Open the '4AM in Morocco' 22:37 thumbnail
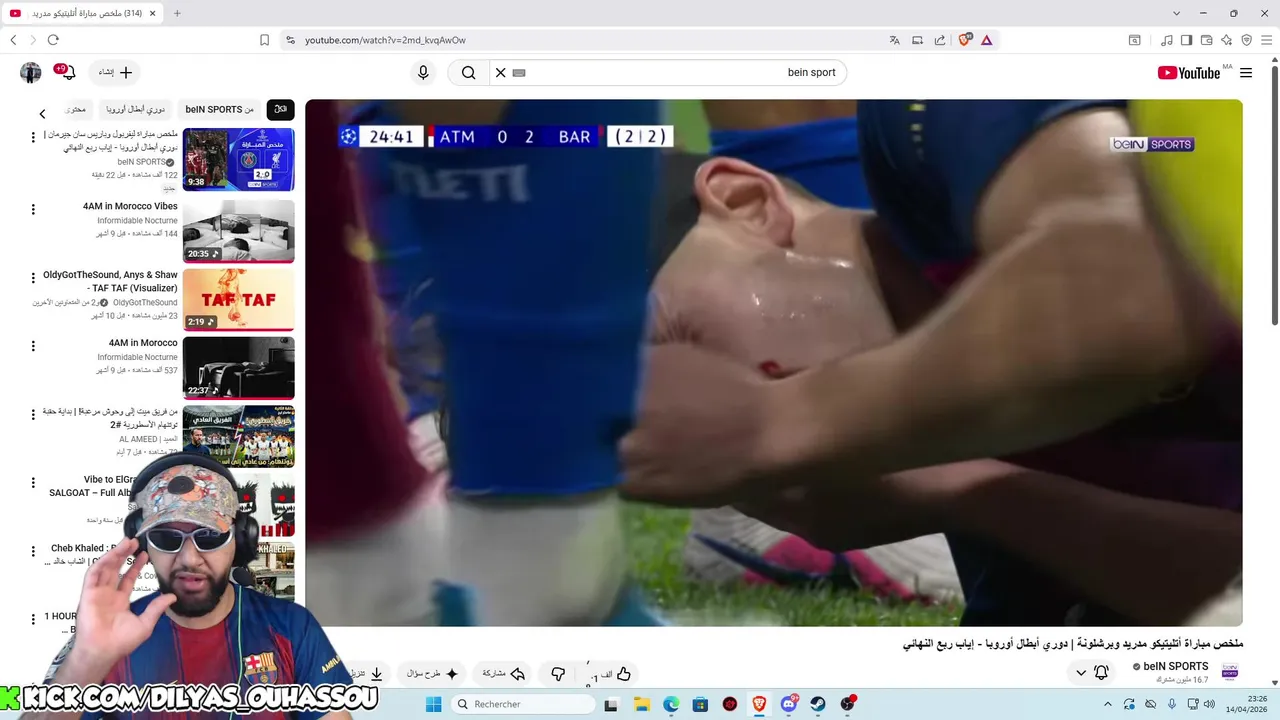1280x720 pixels. point(238,368)
